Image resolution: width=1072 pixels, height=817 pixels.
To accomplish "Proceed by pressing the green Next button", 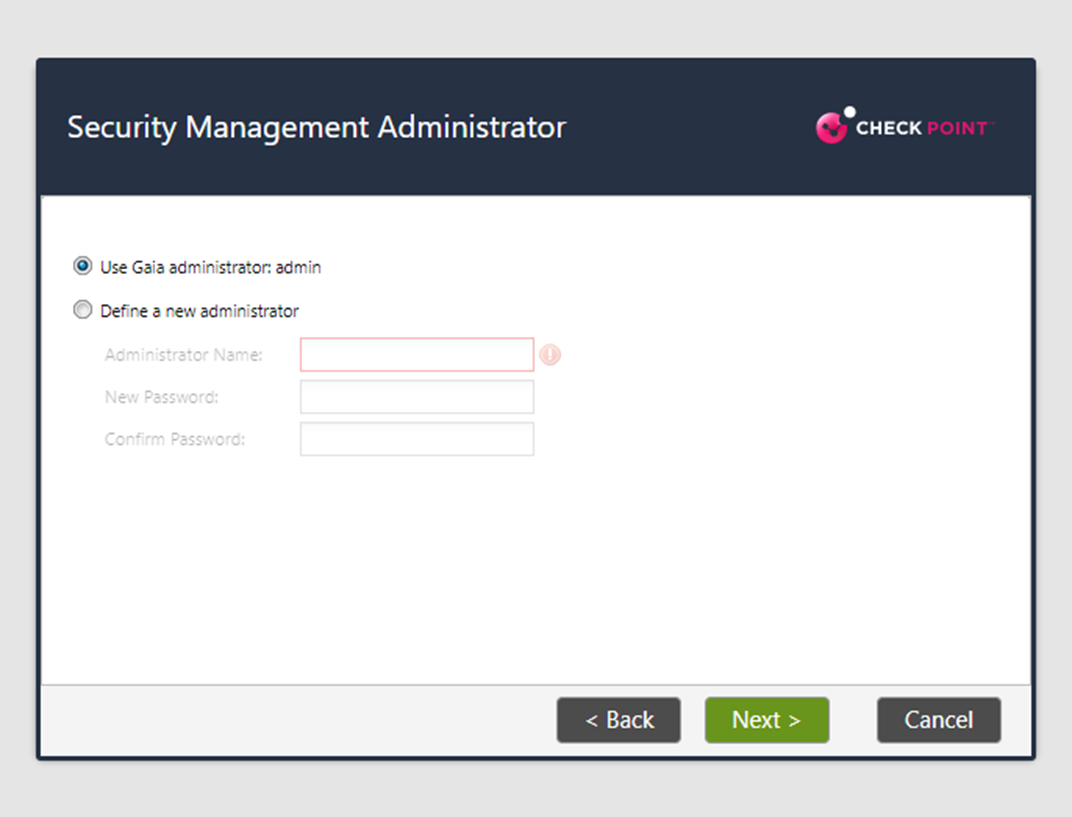I will pyautogui.click(x=767, y=720).
